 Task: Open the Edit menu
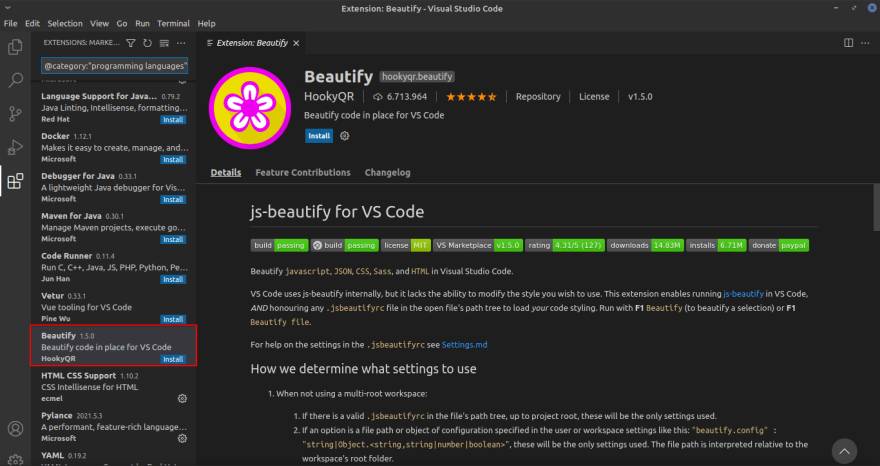[x=32, y=24]
